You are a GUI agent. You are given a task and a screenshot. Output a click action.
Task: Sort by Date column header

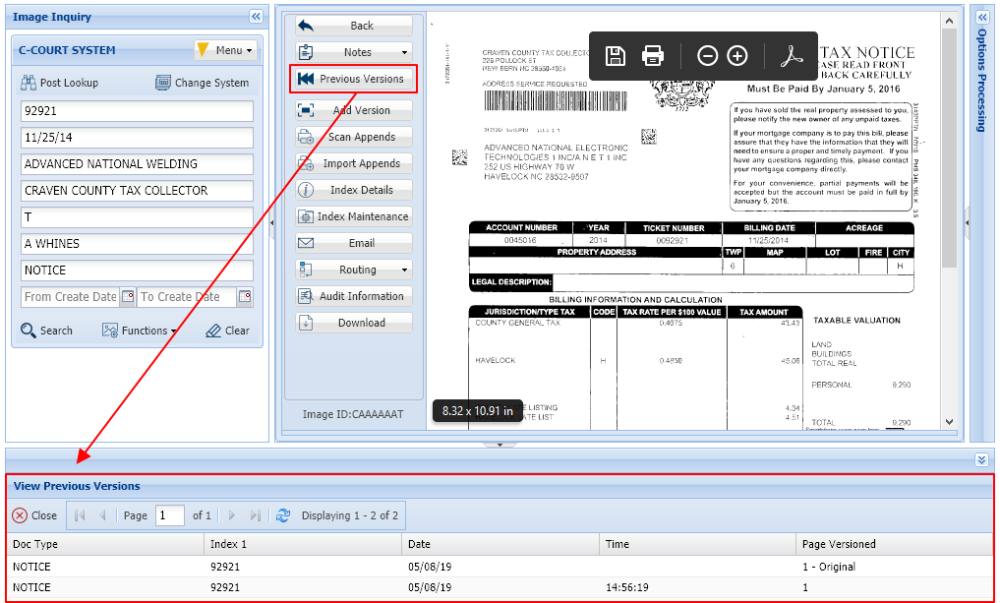point(501,544)
